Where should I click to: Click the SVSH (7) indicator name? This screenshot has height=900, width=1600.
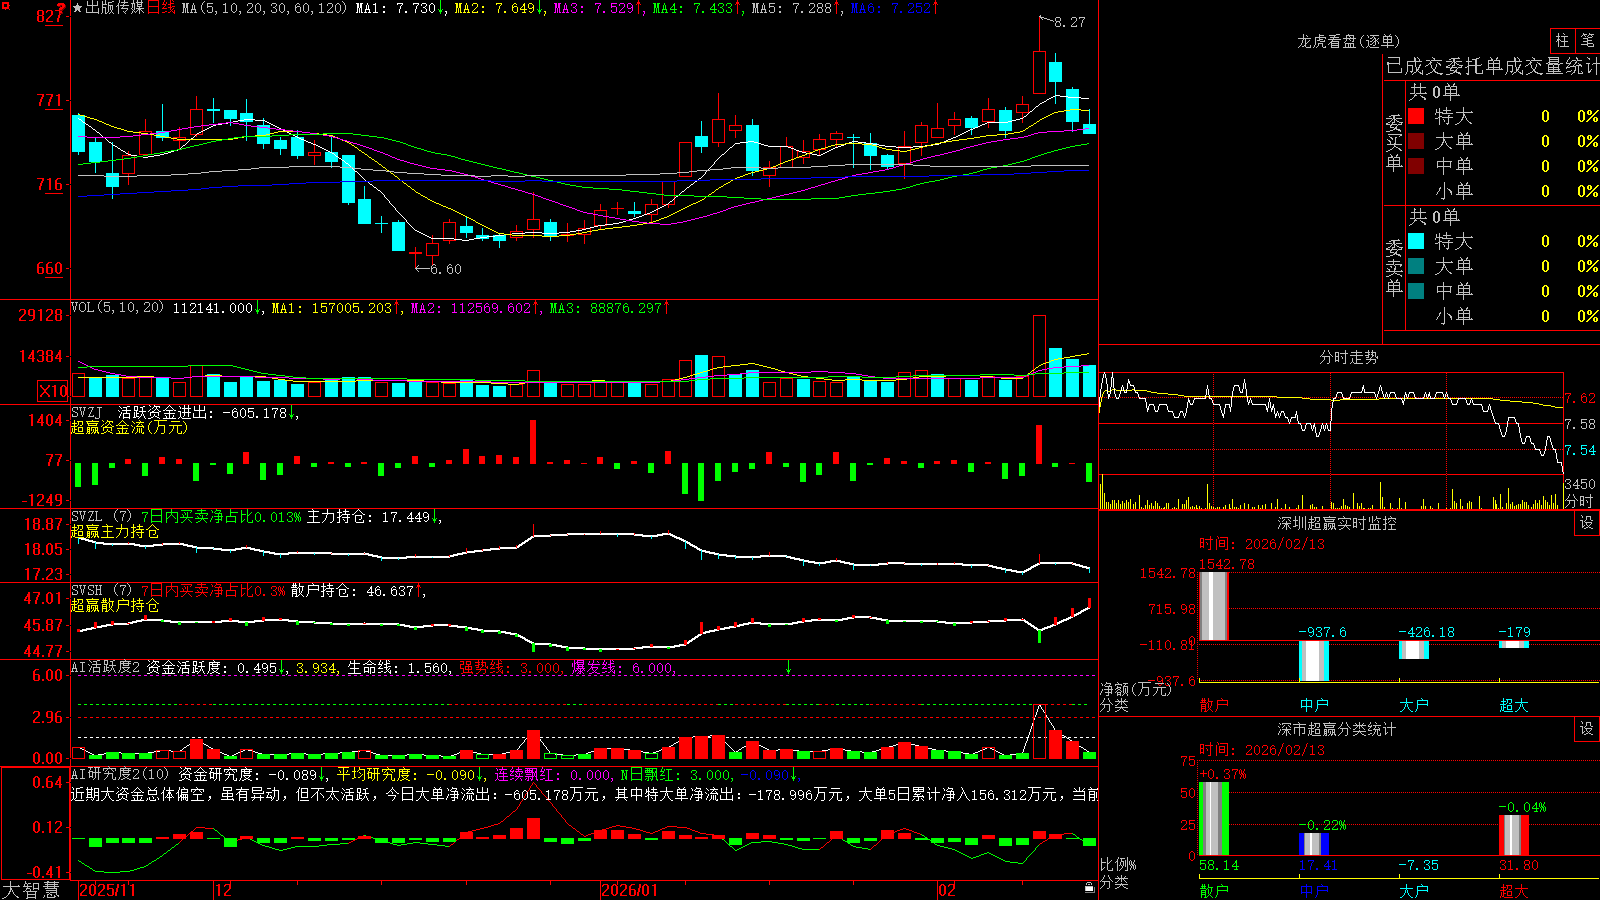[101, 590]
